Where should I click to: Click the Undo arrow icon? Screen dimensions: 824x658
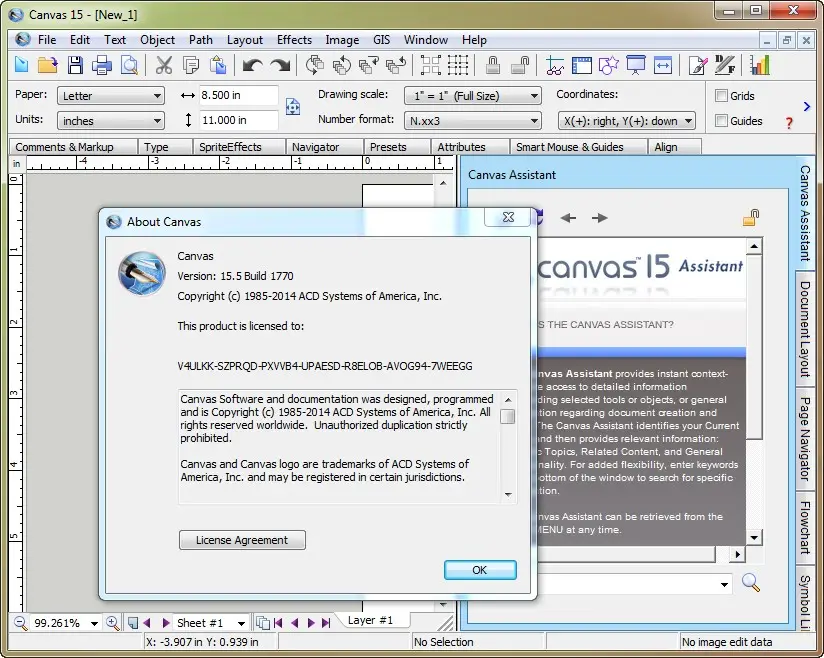(252, 65)
